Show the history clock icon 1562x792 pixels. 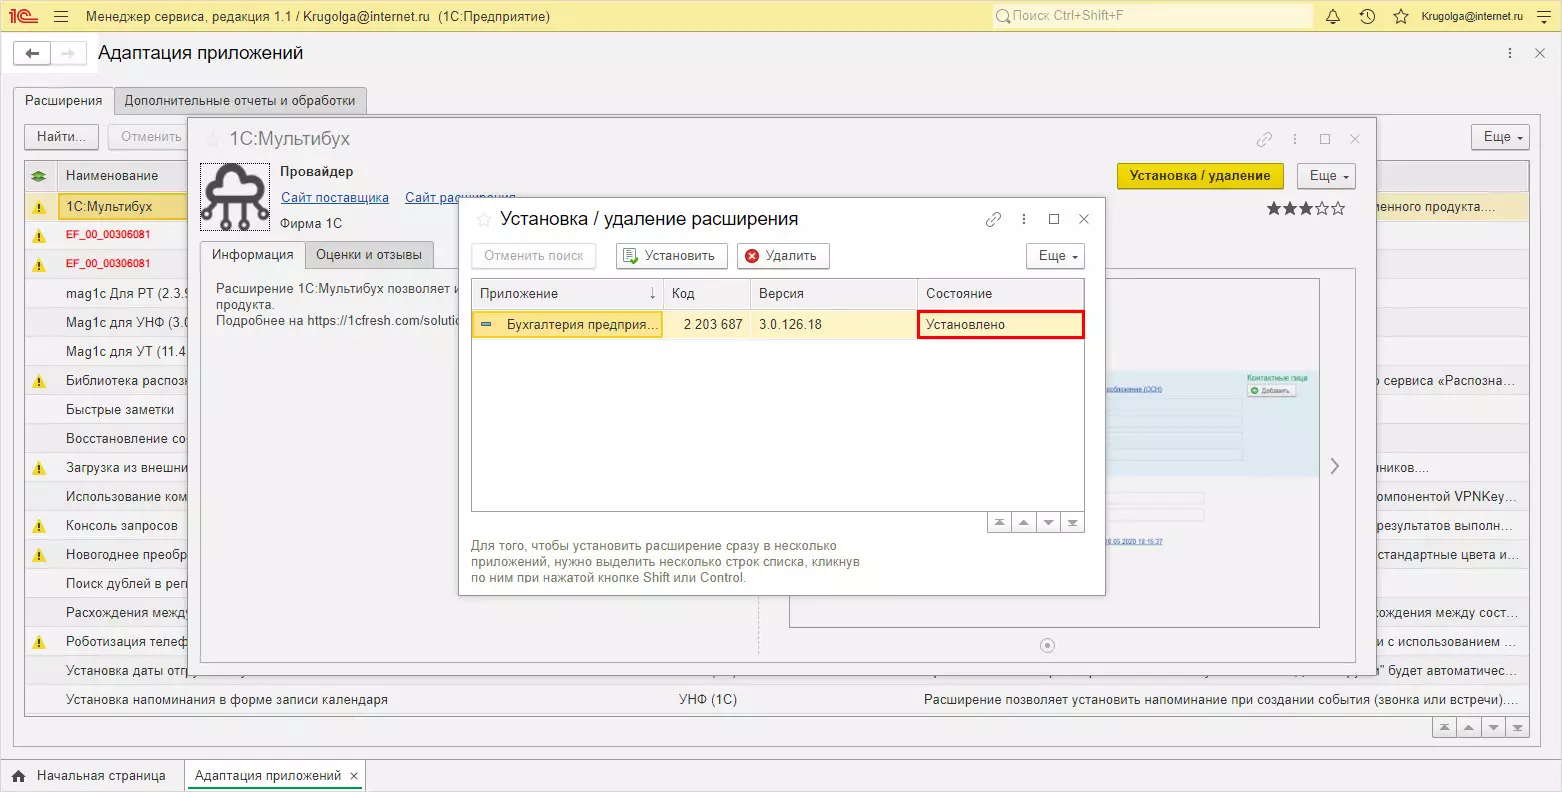pos(1367,16)
